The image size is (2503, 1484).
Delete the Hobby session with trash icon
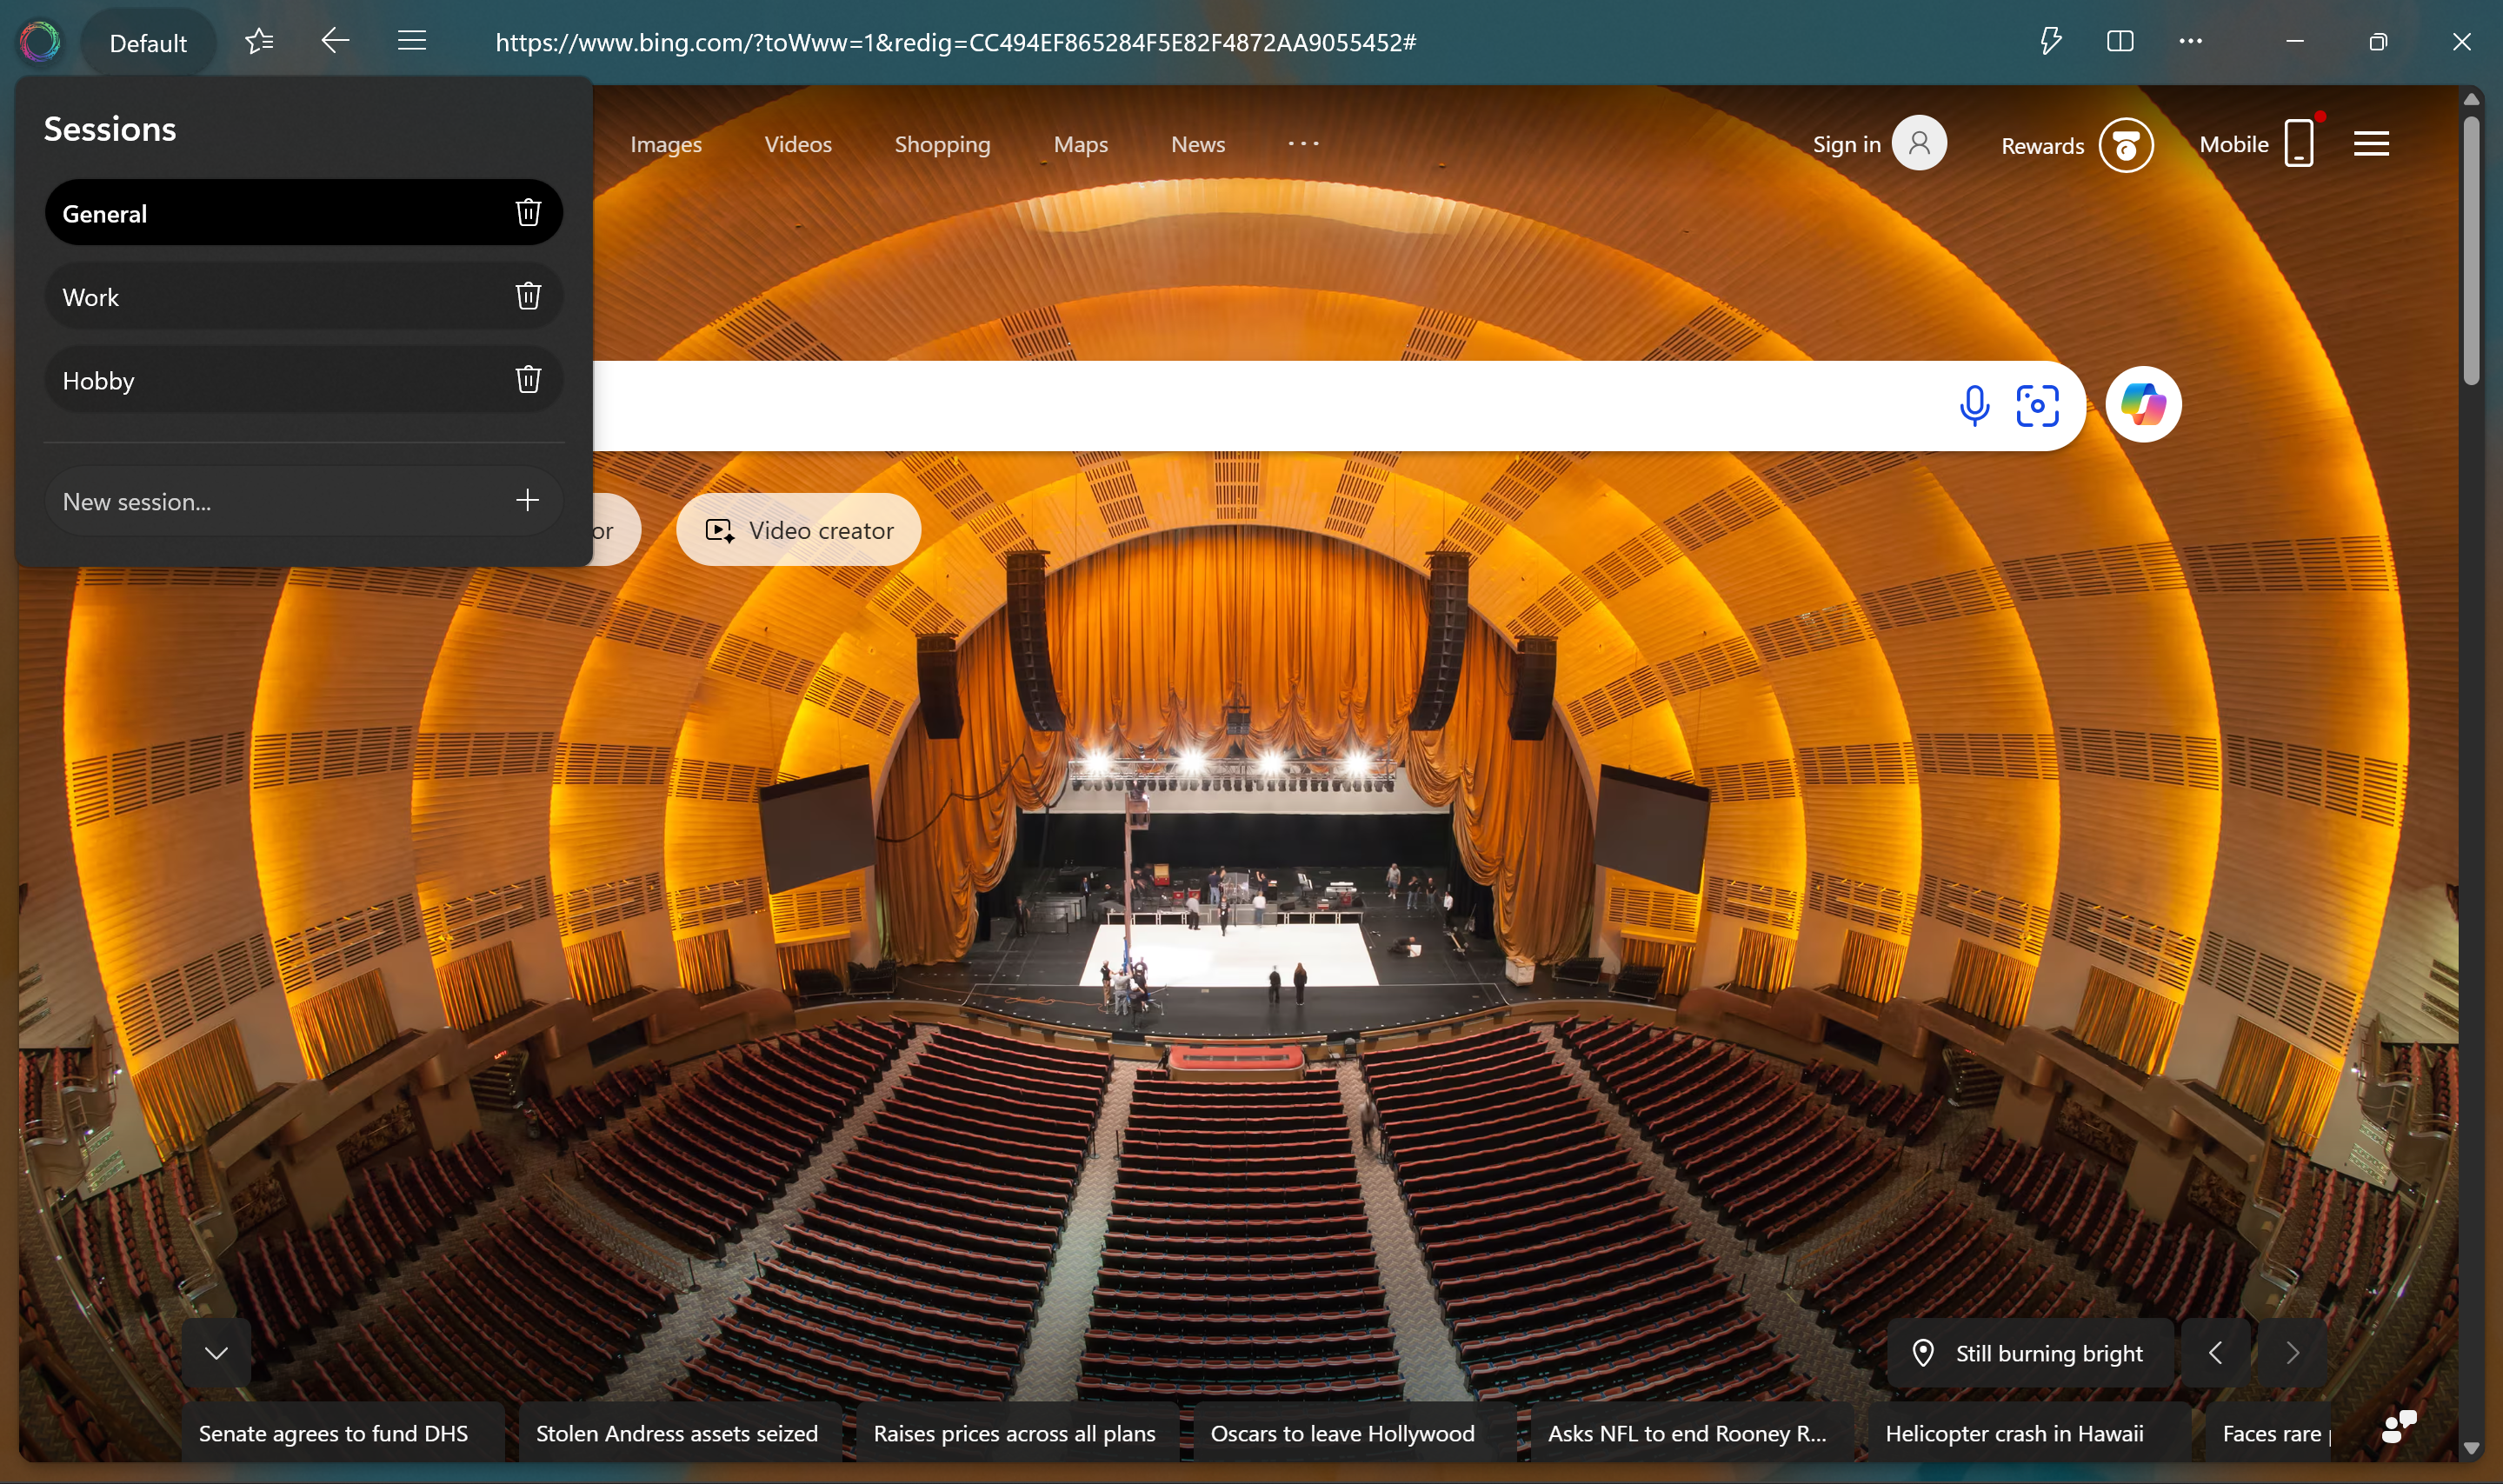point(528,379)
